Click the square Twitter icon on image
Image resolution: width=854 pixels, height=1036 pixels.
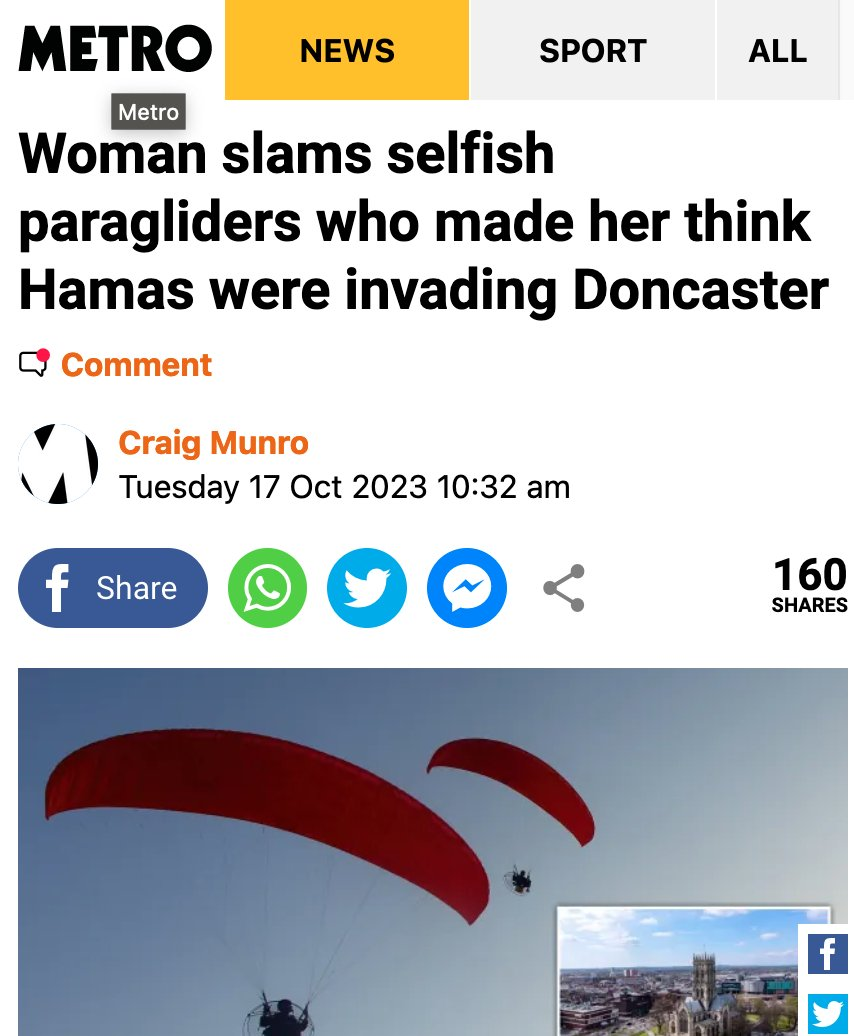(x=828, y=1014)
